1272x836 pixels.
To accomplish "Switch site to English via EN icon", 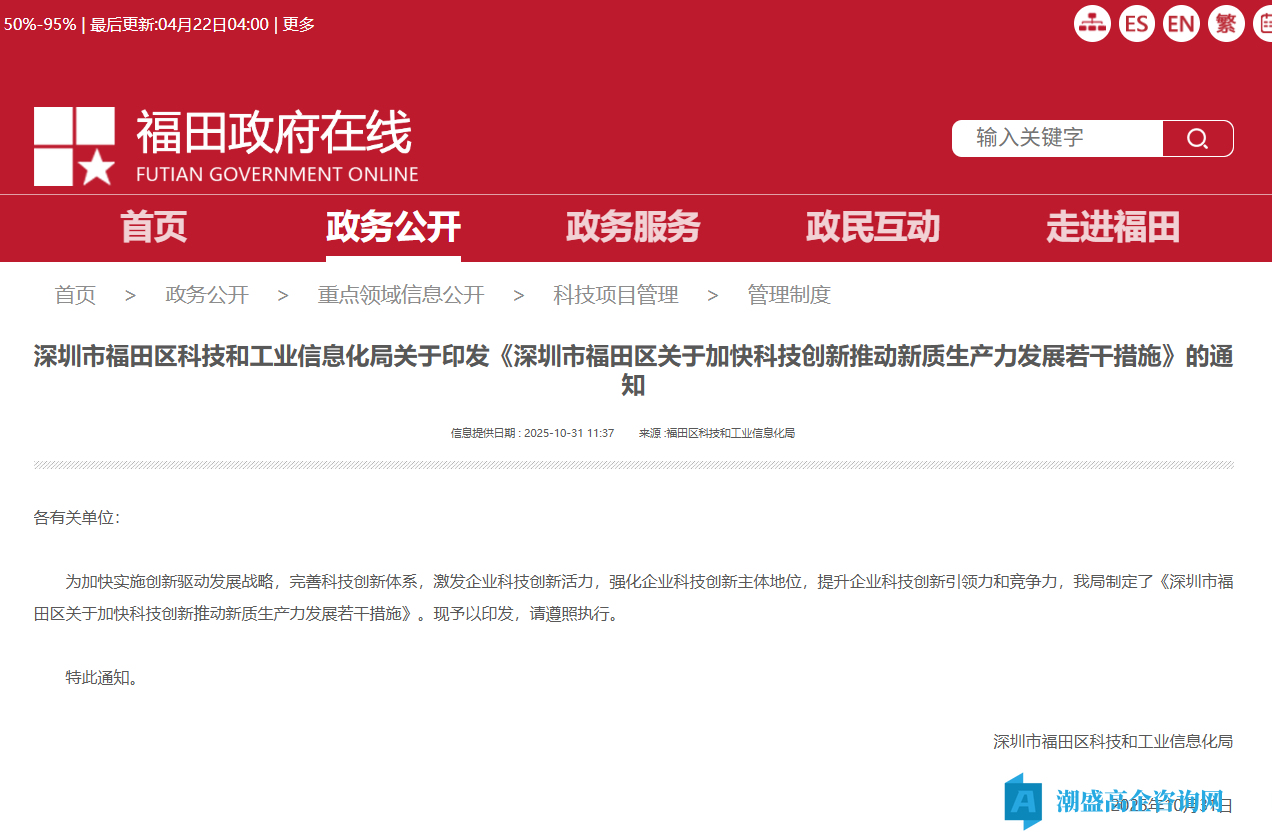I will [x=1181, y=23].
